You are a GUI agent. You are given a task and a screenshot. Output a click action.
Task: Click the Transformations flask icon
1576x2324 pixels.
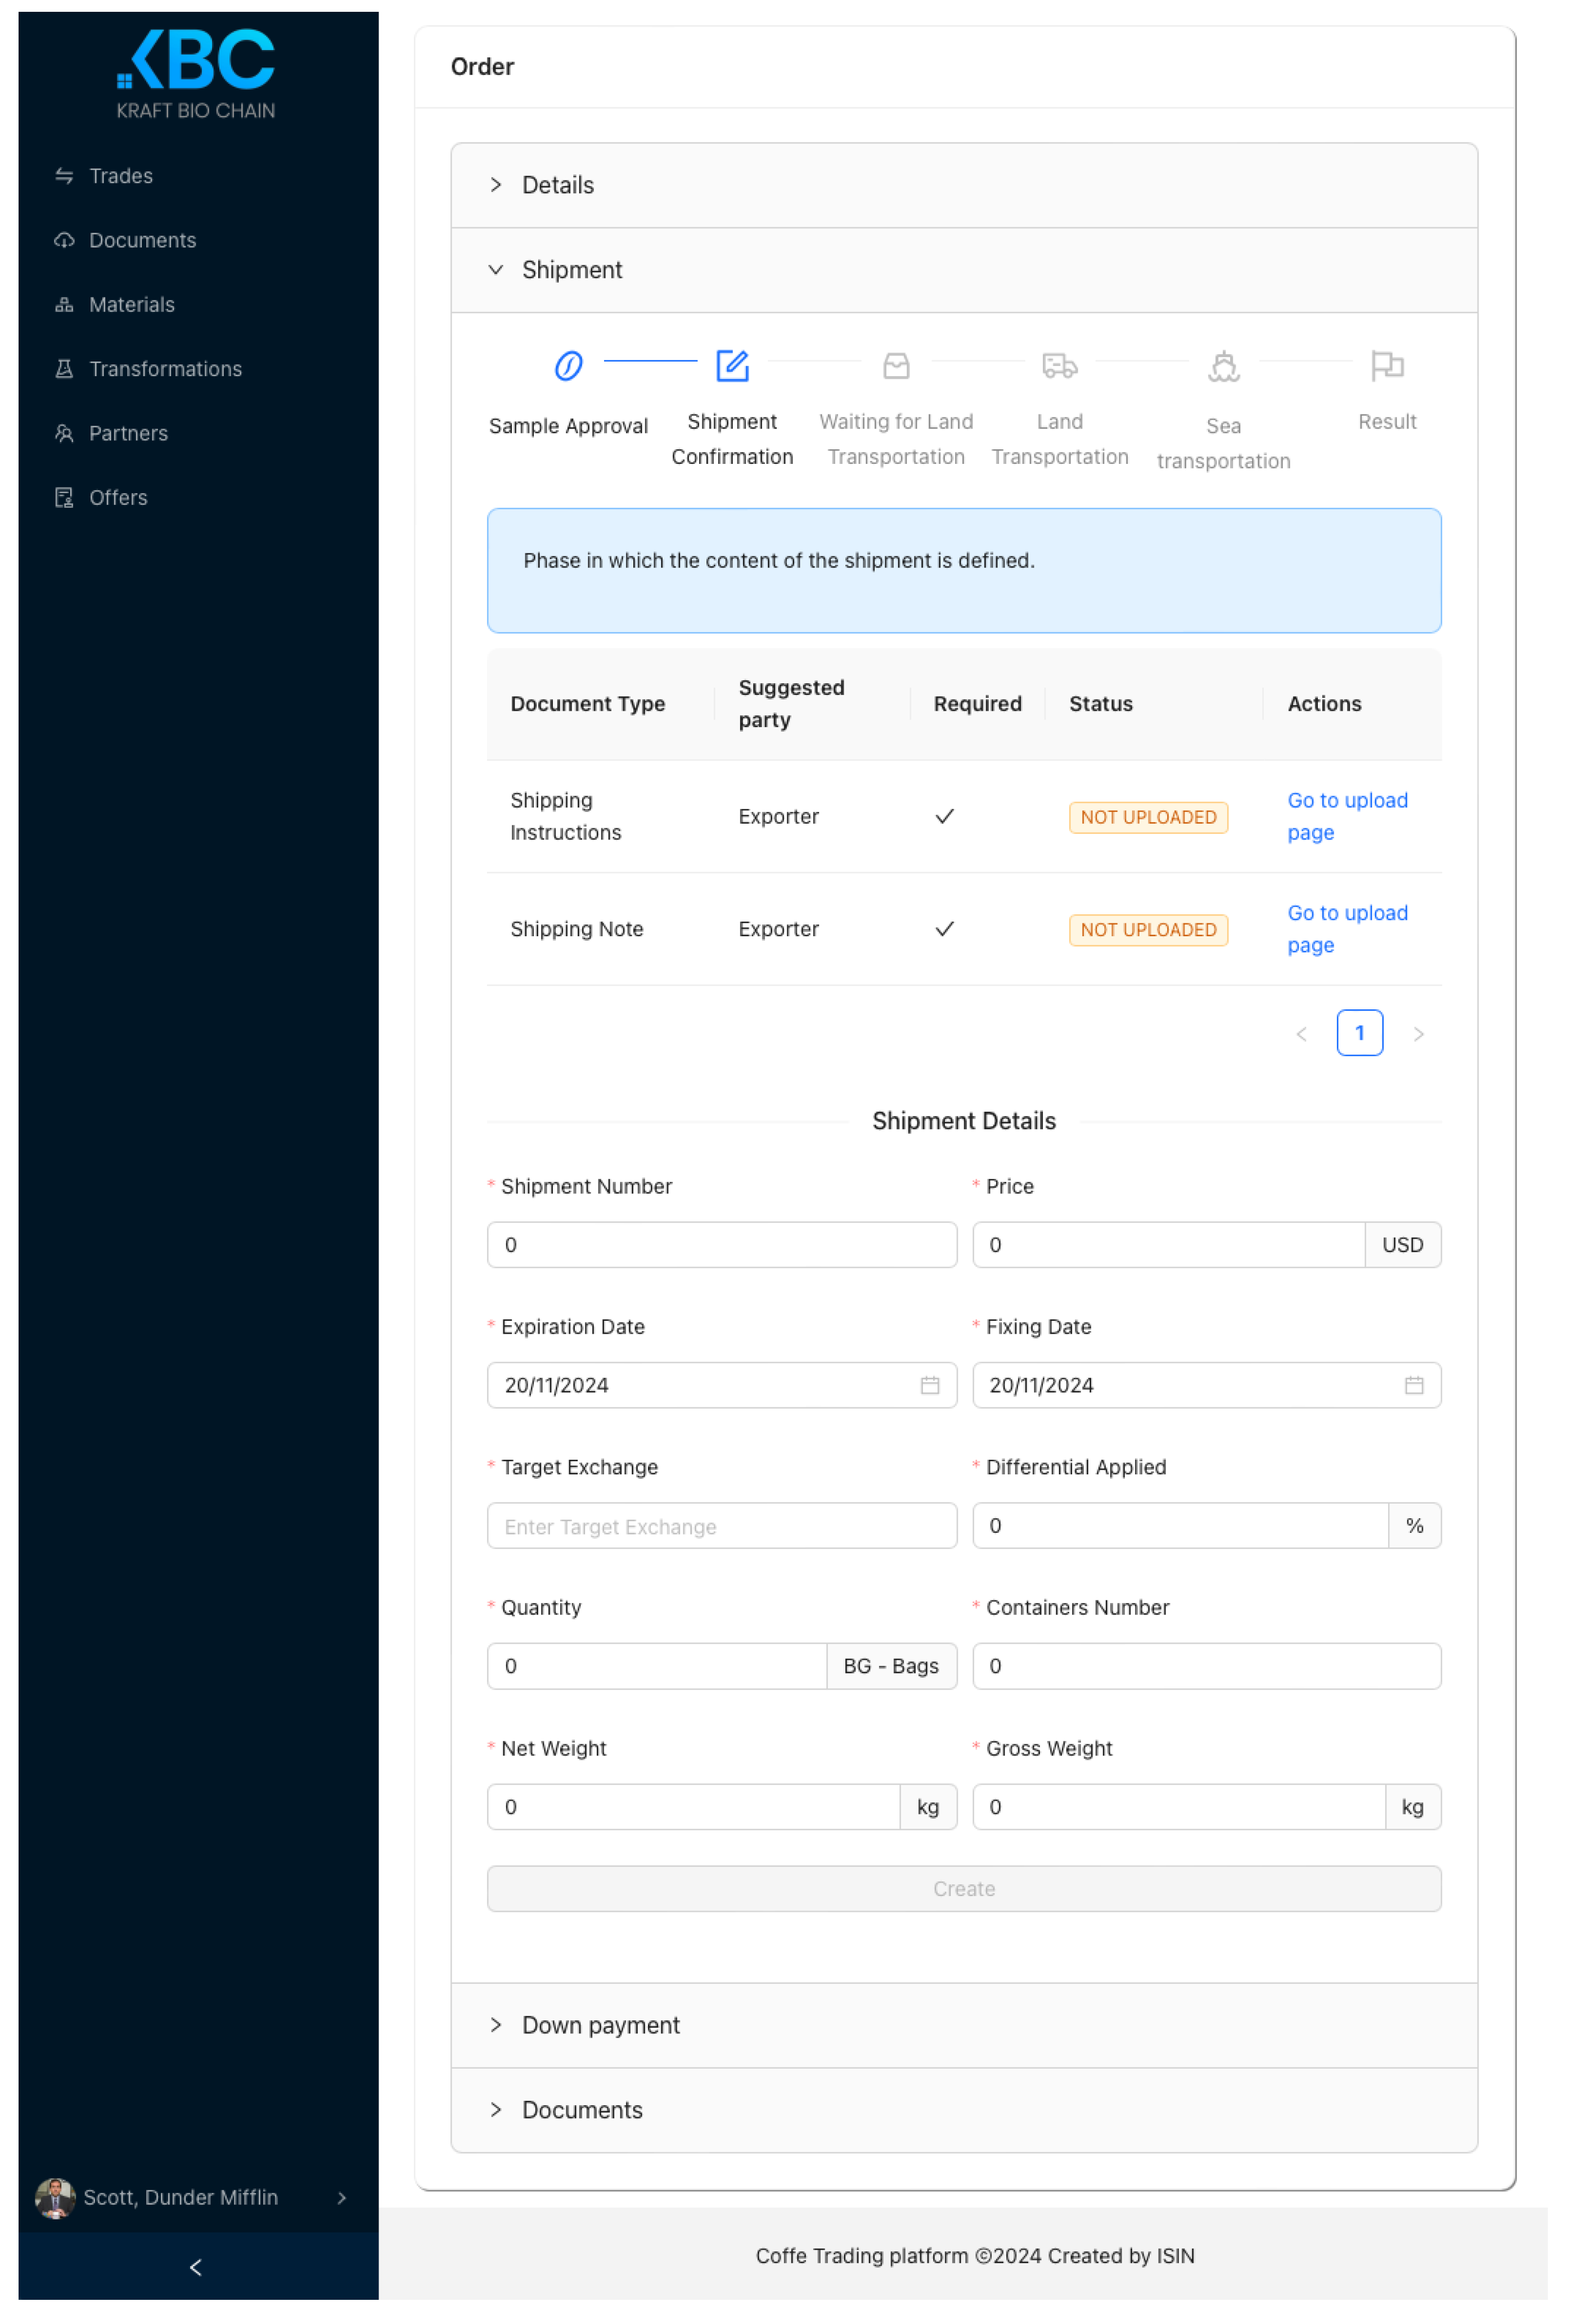tap(64, 369)
